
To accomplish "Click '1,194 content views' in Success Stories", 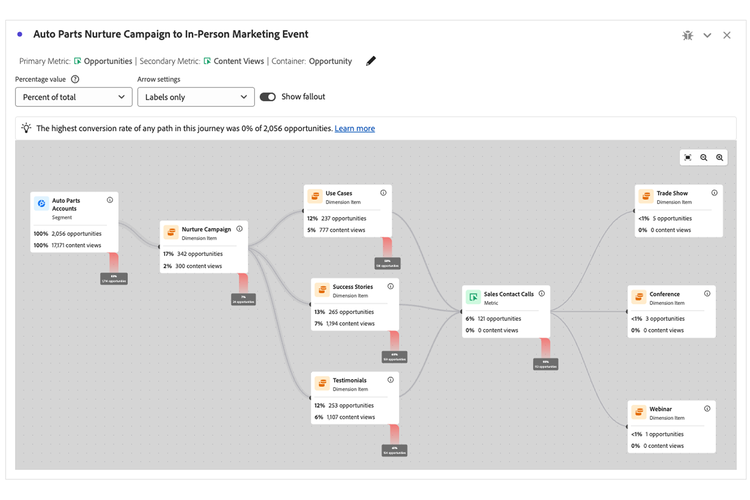I will 350,323.
